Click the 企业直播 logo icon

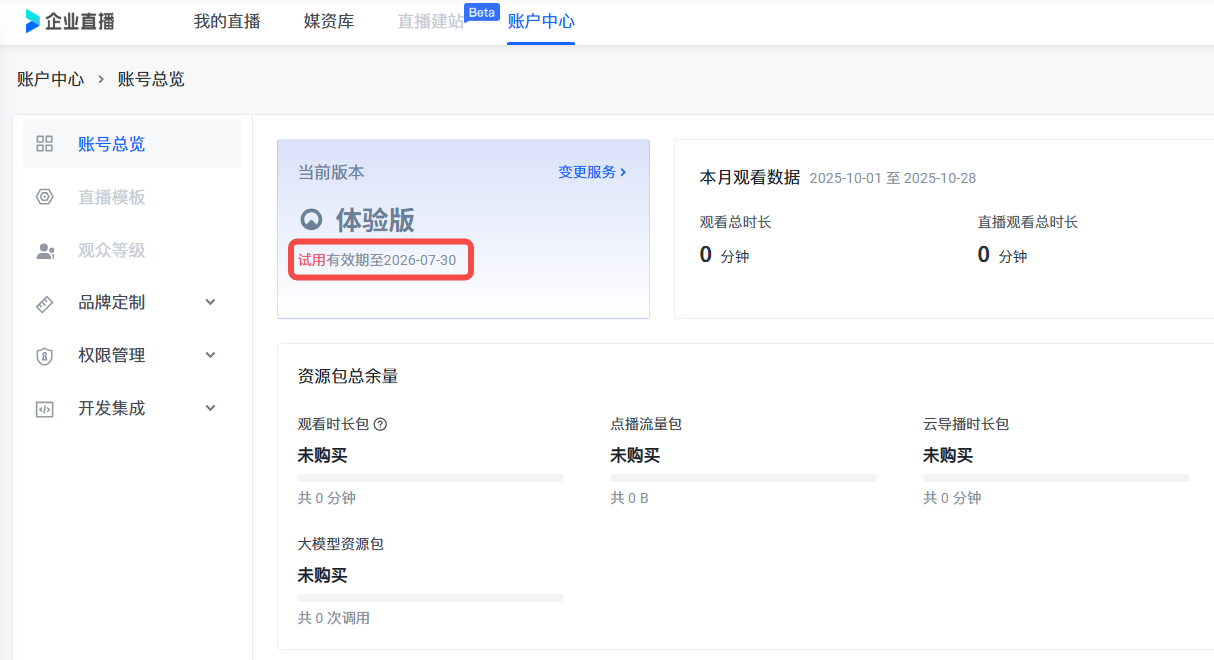(33, 21)
